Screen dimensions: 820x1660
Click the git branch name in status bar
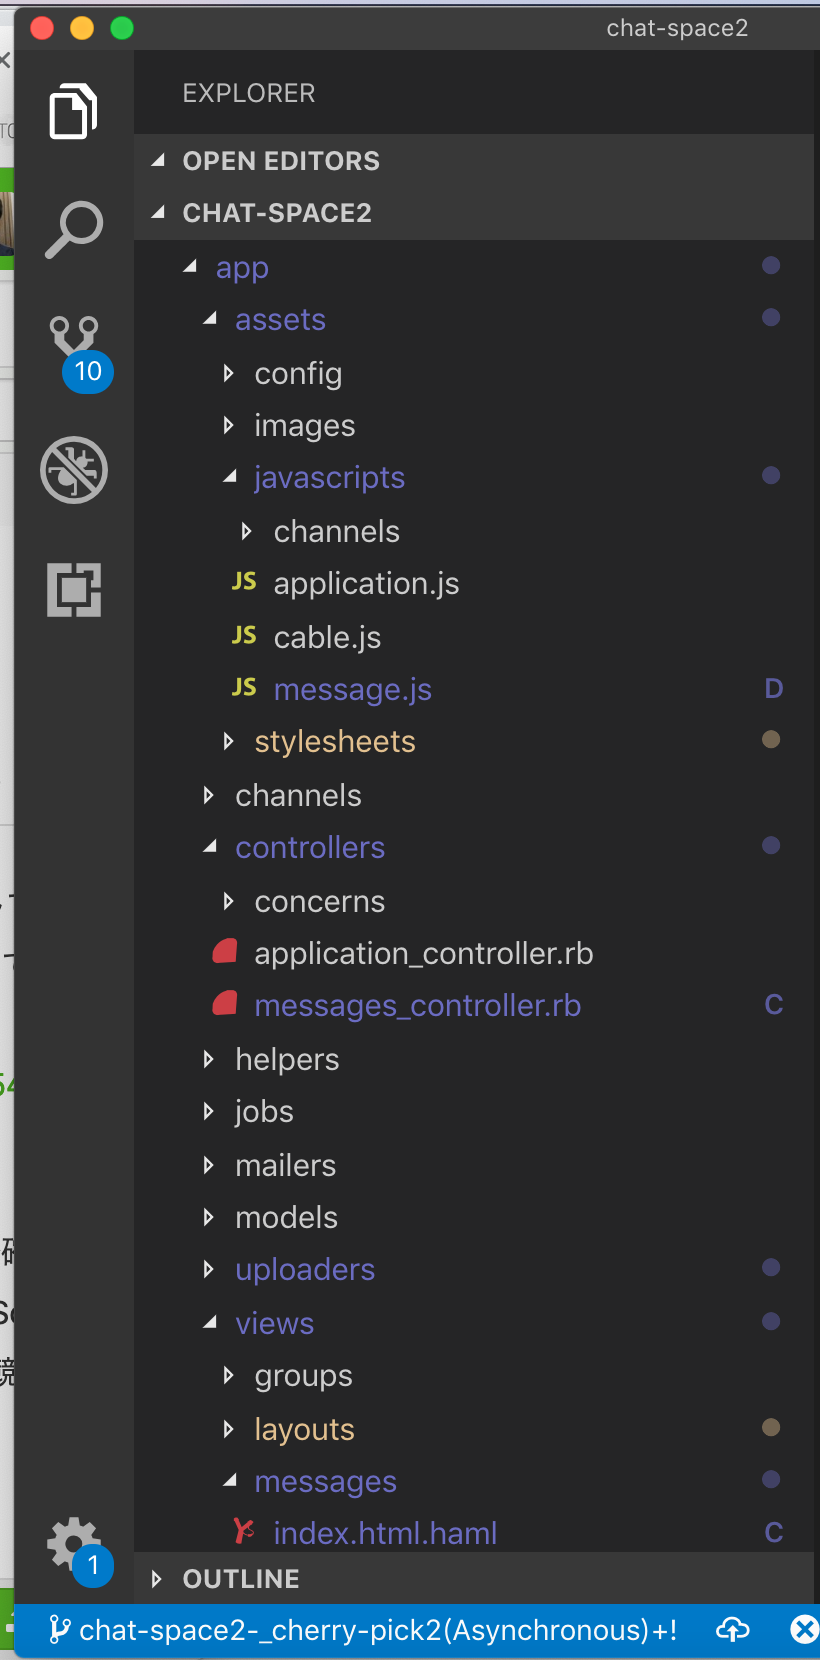(364, 1631)
